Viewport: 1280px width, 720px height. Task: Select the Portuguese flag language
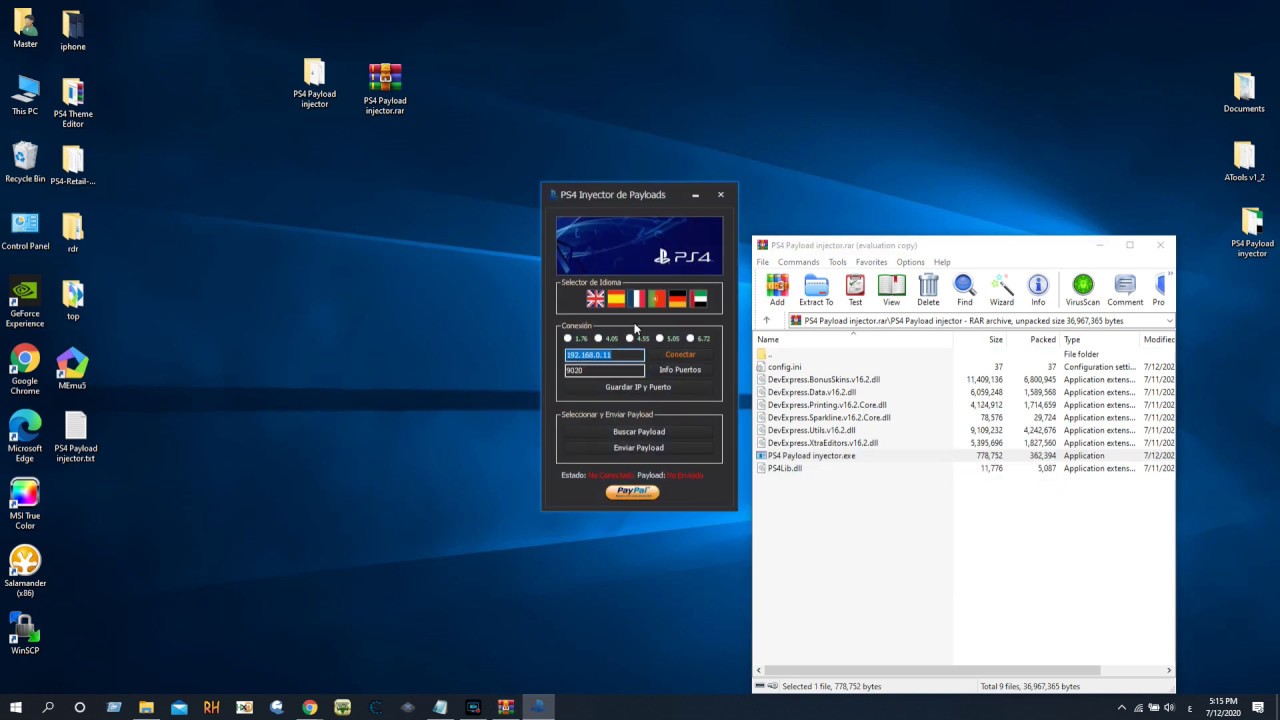pyautogui.click(x=657, y=299)
